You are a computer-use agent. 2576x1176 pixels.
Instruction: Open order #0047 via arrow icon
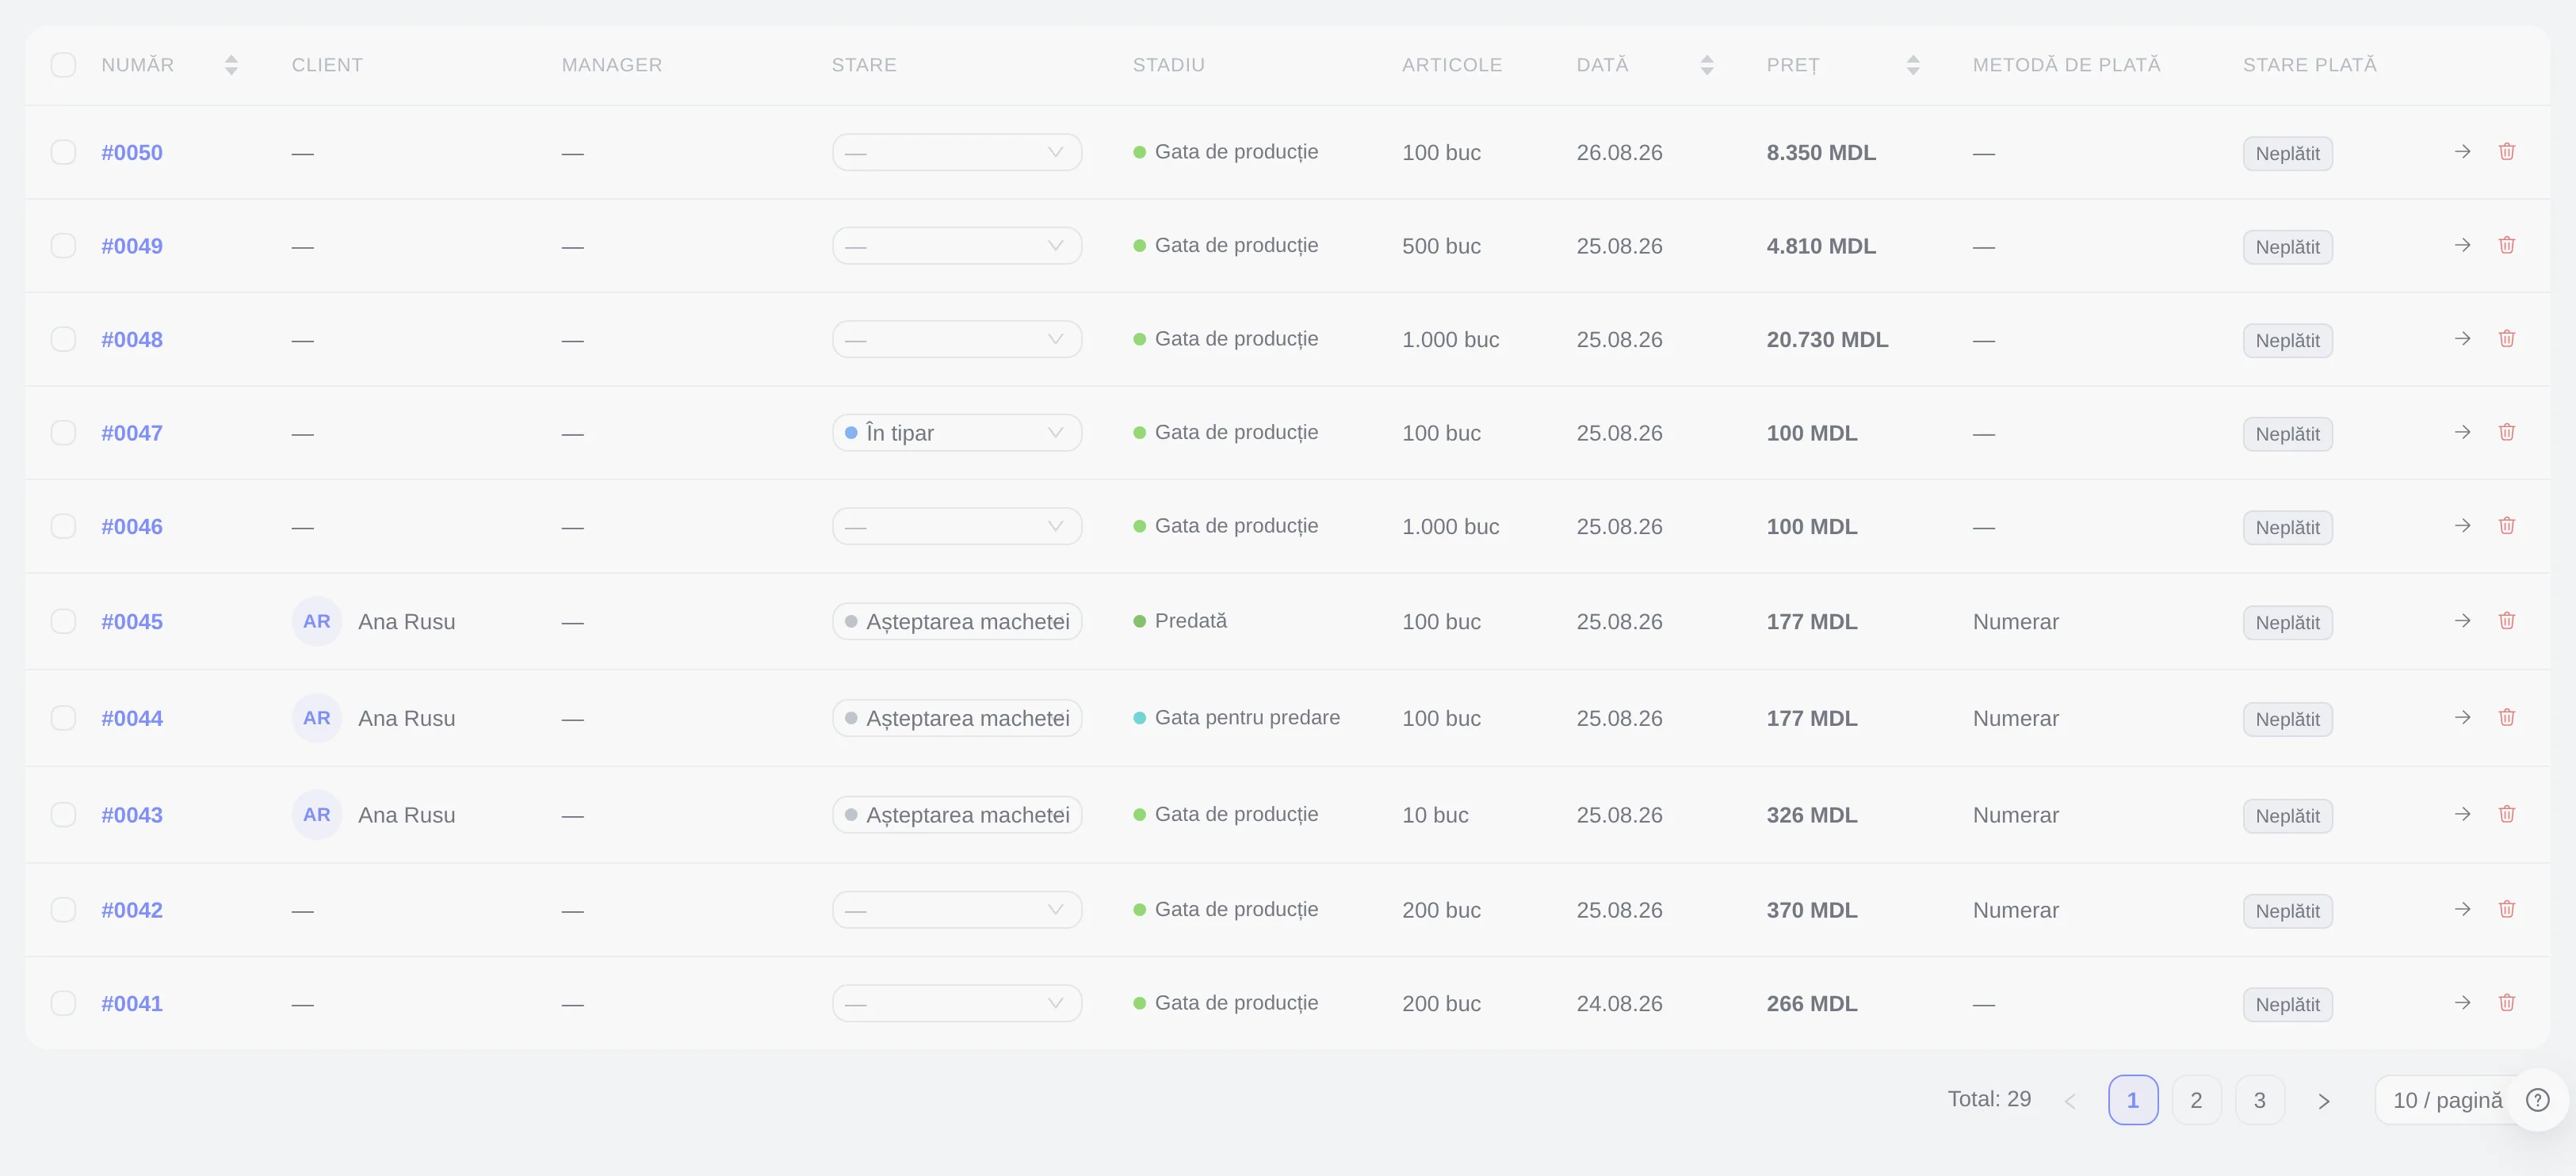(2462, 432)
